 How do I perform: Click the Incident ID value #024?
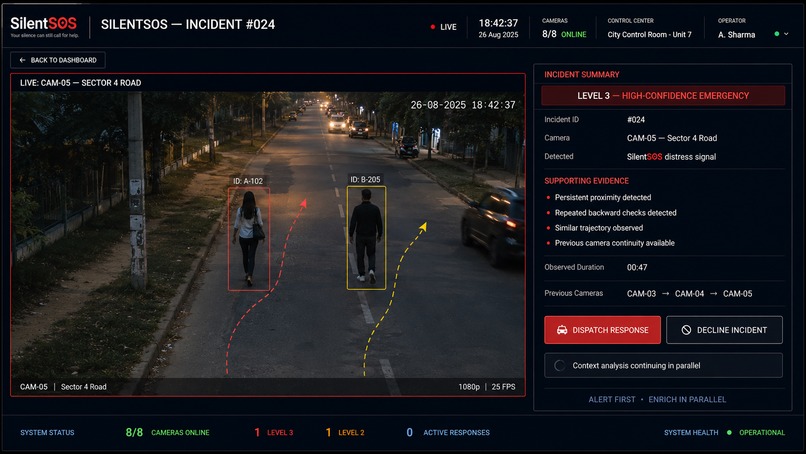(x=636, y=120)
